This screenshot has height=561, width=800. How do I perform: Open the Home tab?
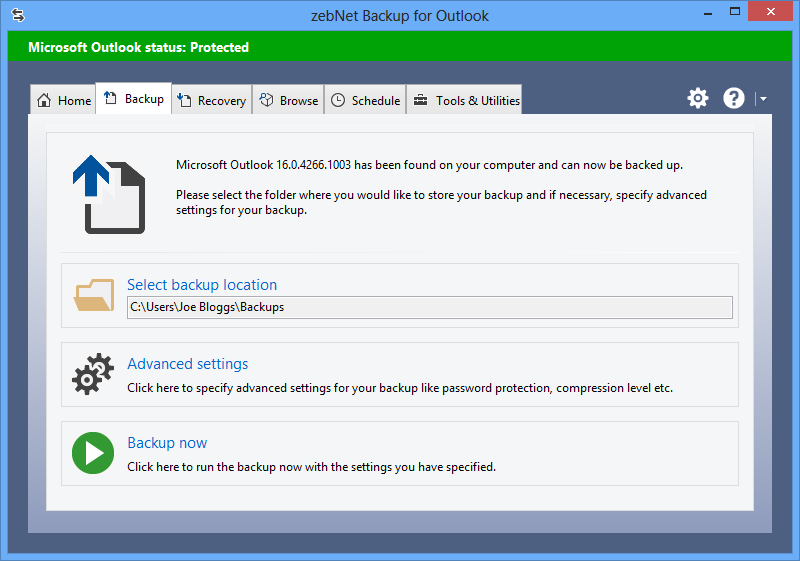pos(63,100)
